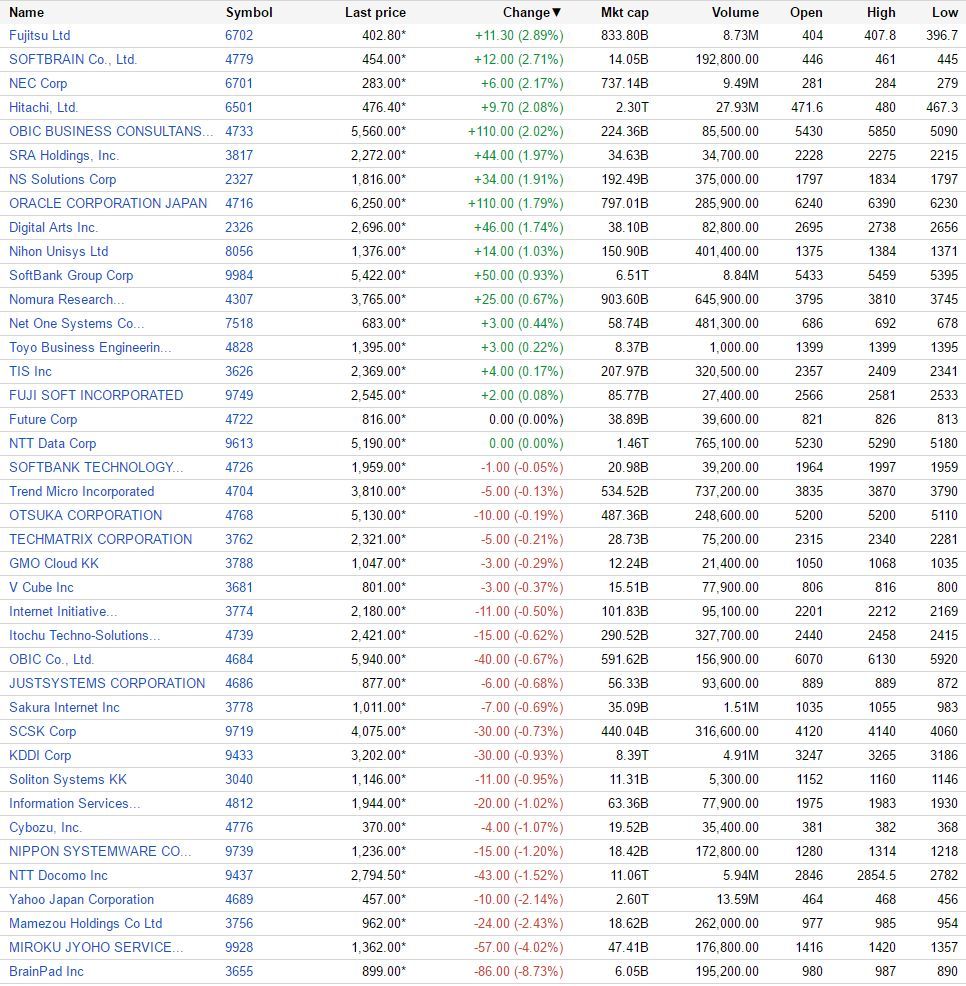Open Soliton Systems KK link
Viewport: 966px width, 986px height.
(68, 779)
